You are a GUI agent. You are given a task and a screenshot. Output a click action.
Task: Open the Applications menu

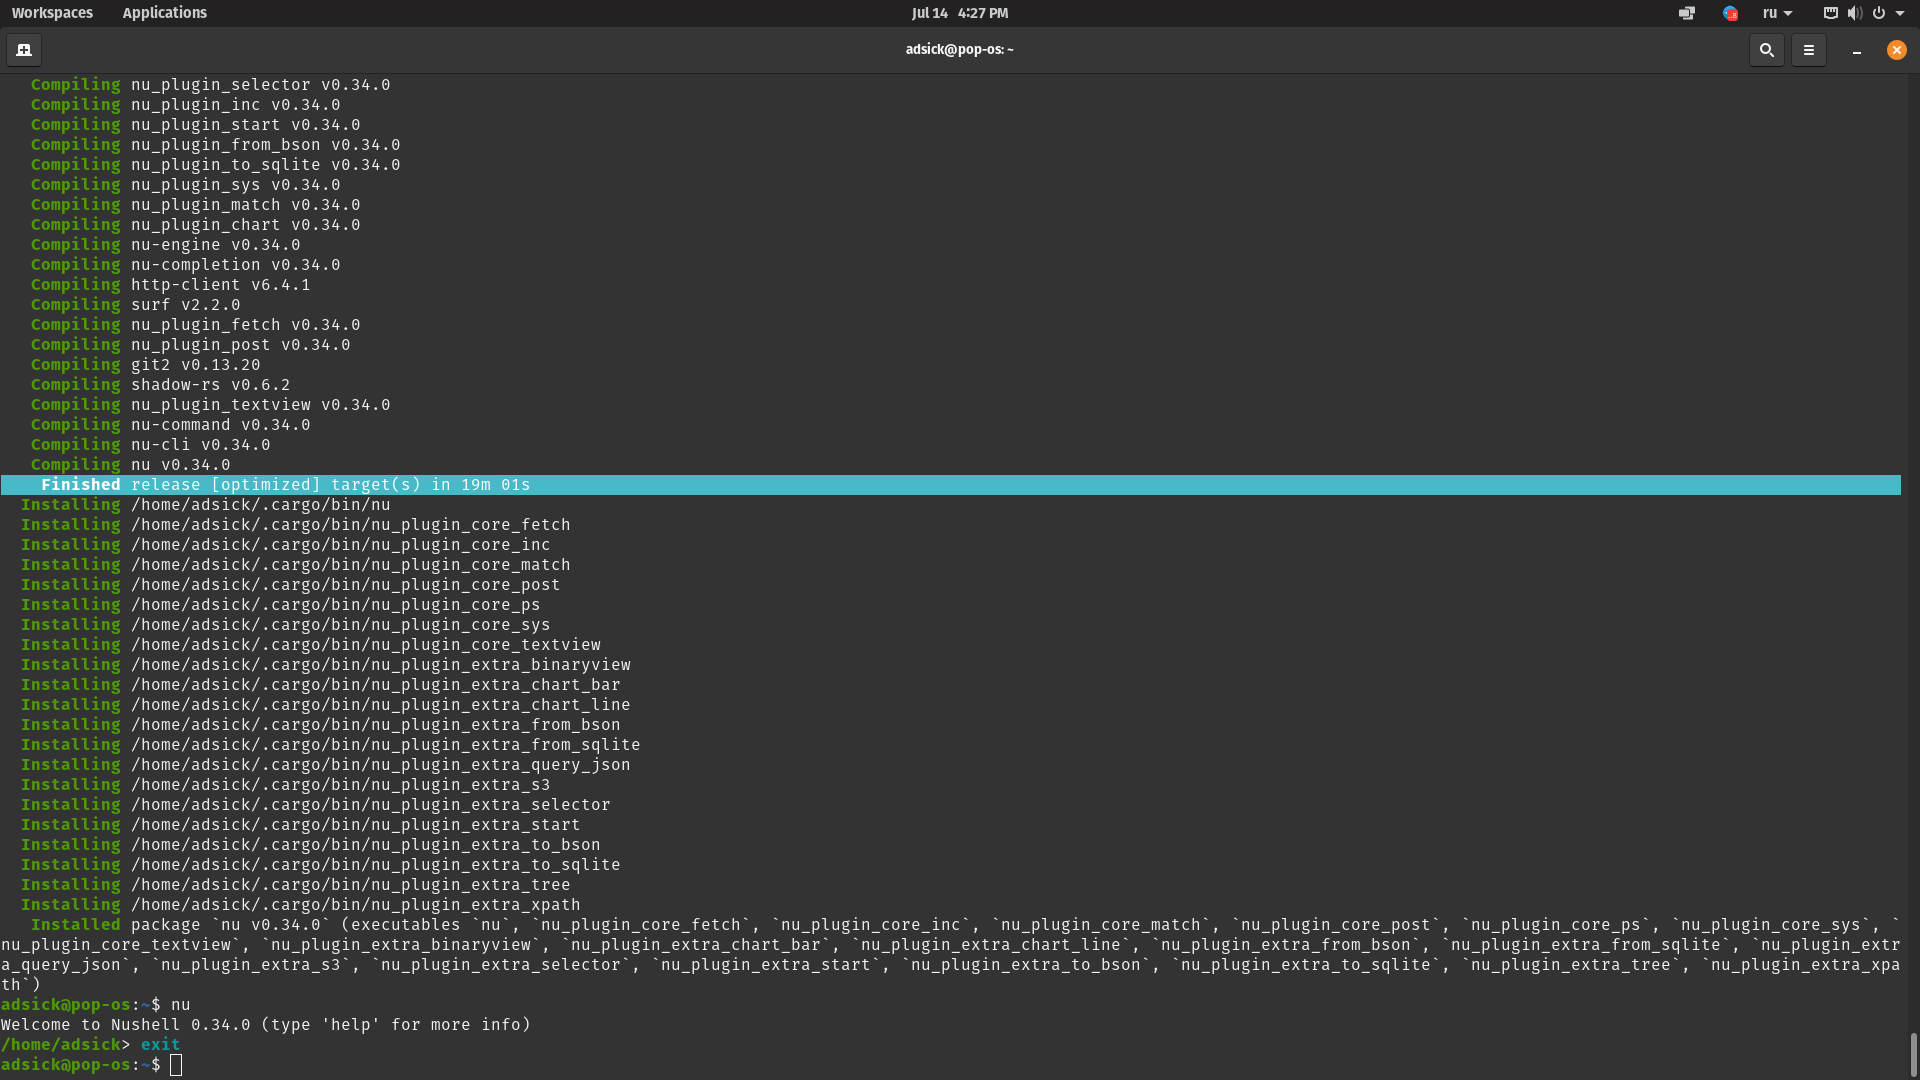(164, 13)
